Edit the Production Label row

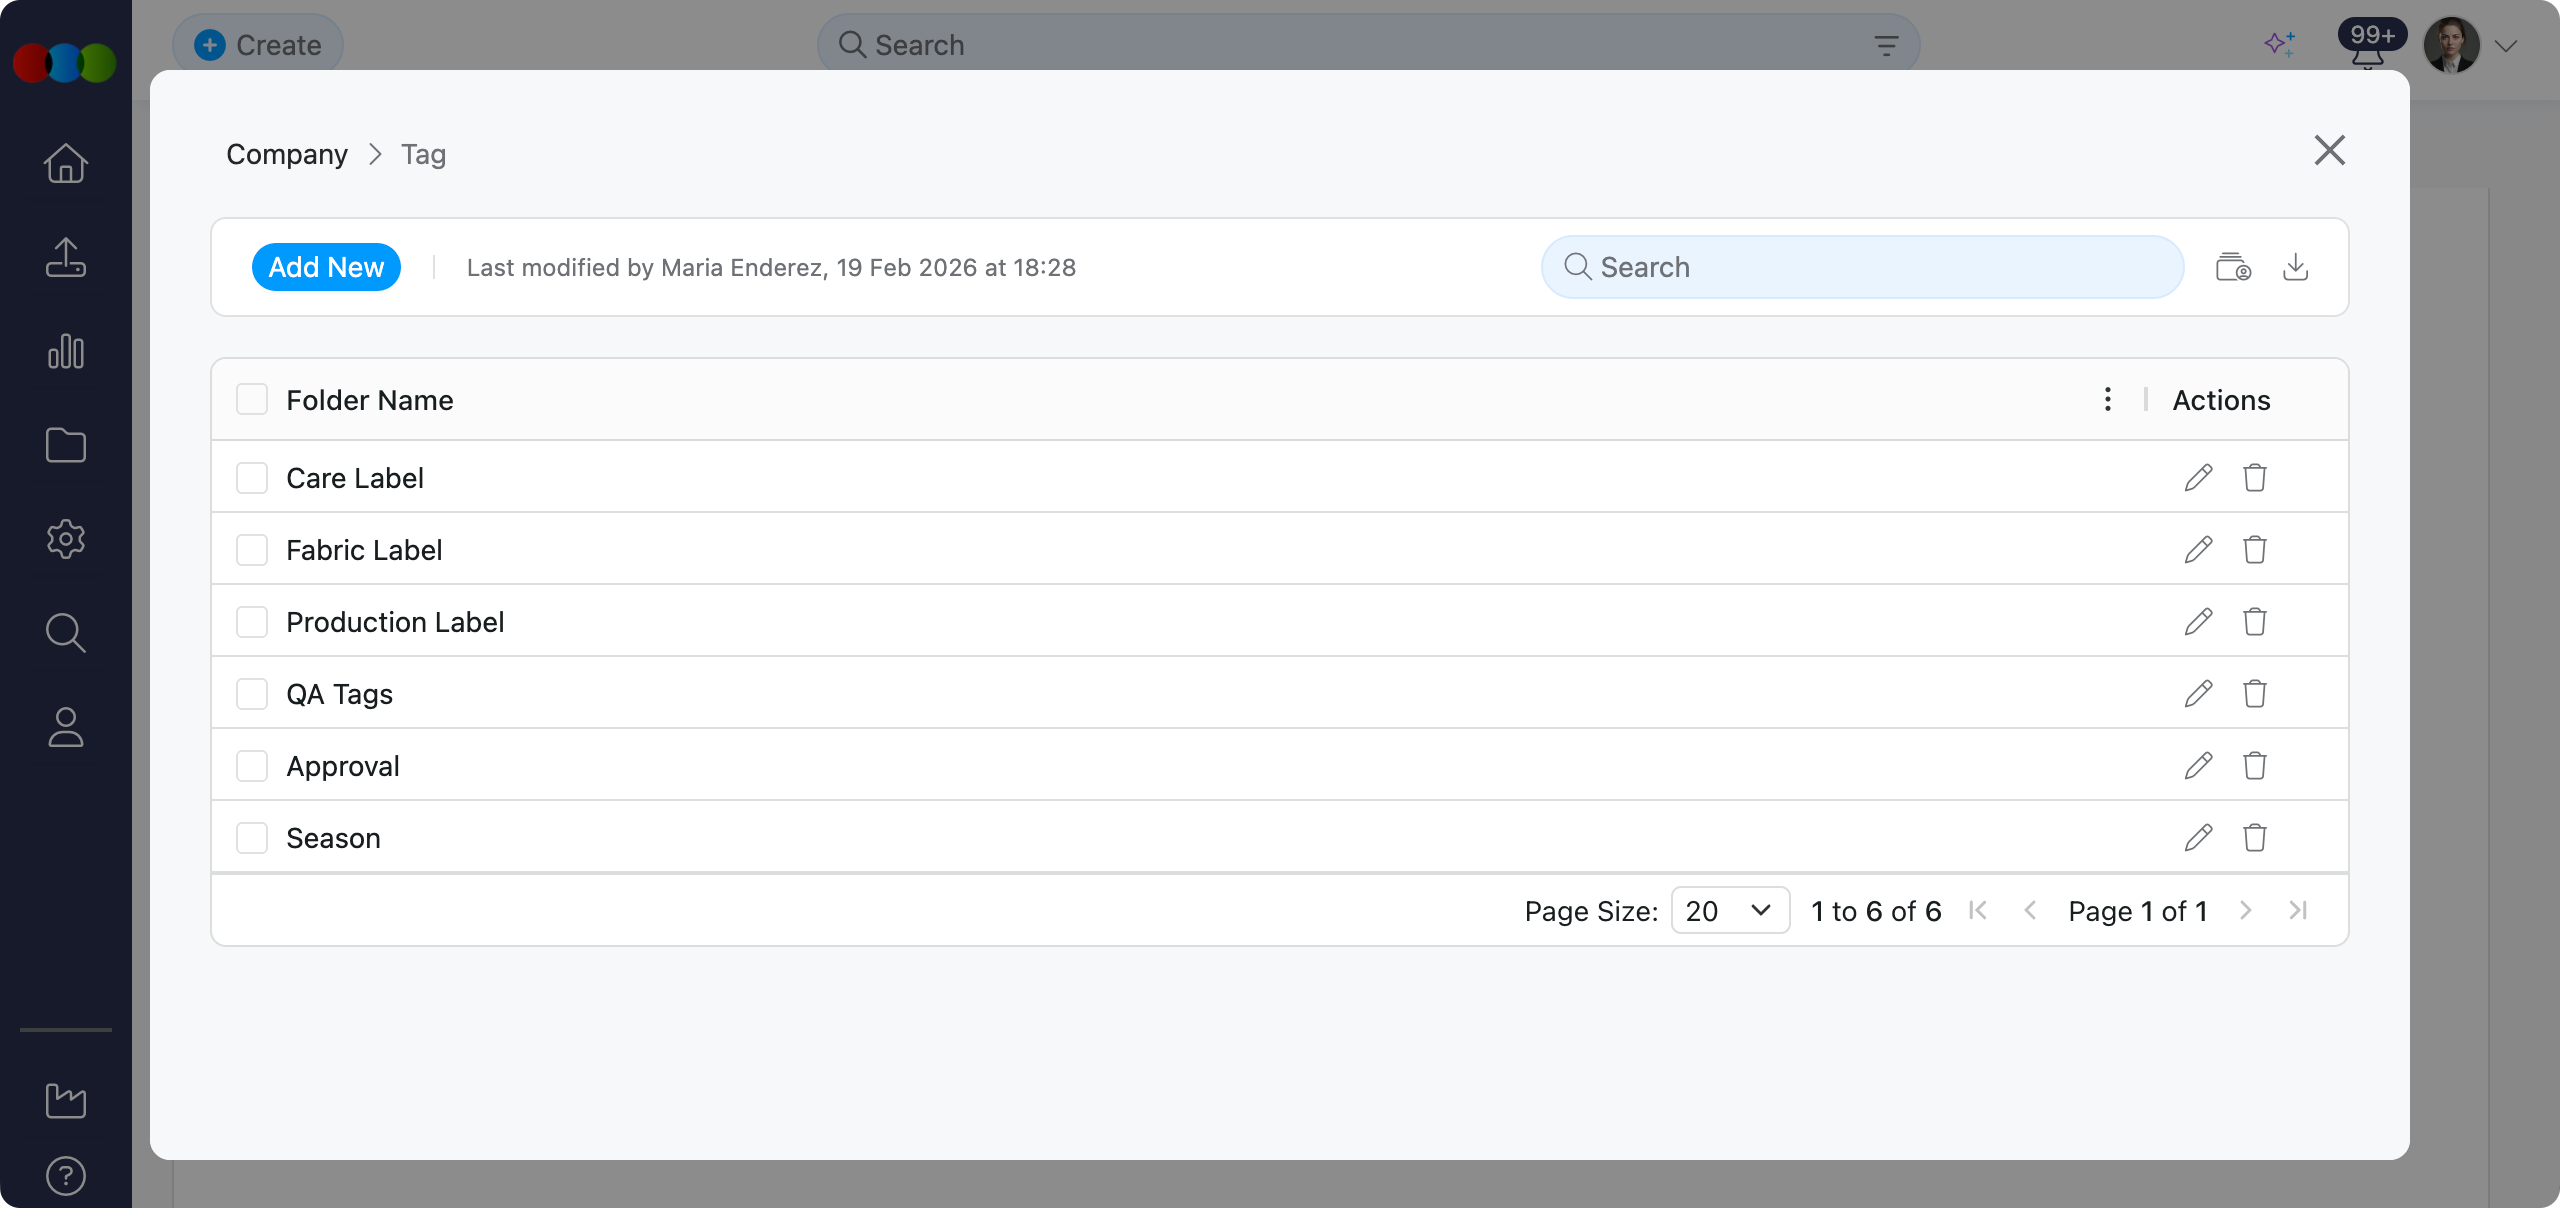tap(2198, 622)
